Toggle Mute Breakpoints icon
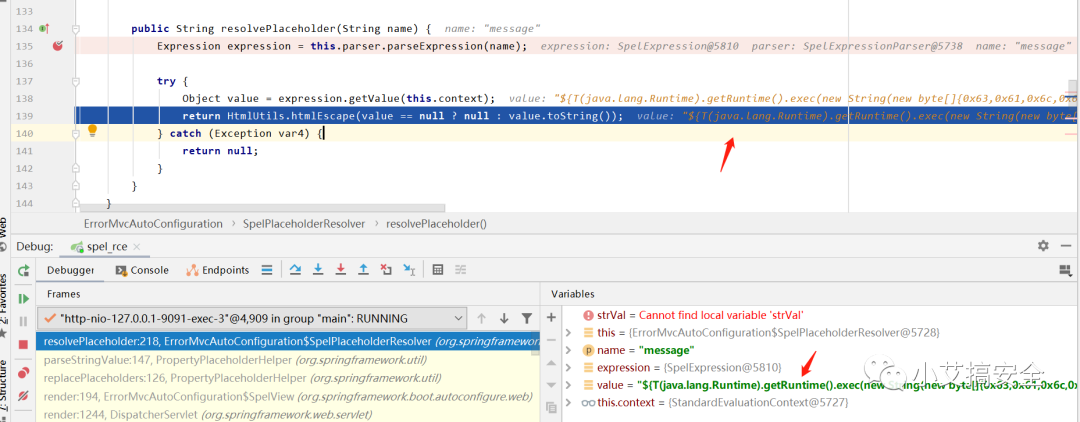The width and height of the screenshot is (1080, 422). [24, 396]
